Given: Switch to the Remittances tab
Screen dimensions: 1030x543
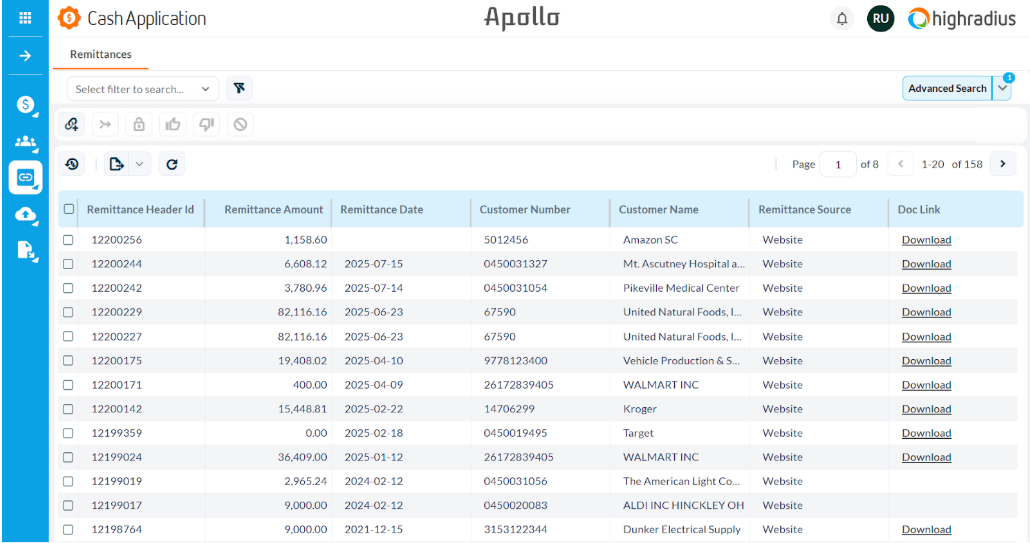Looking at the screenshot, I should click(x=101, y=54).
